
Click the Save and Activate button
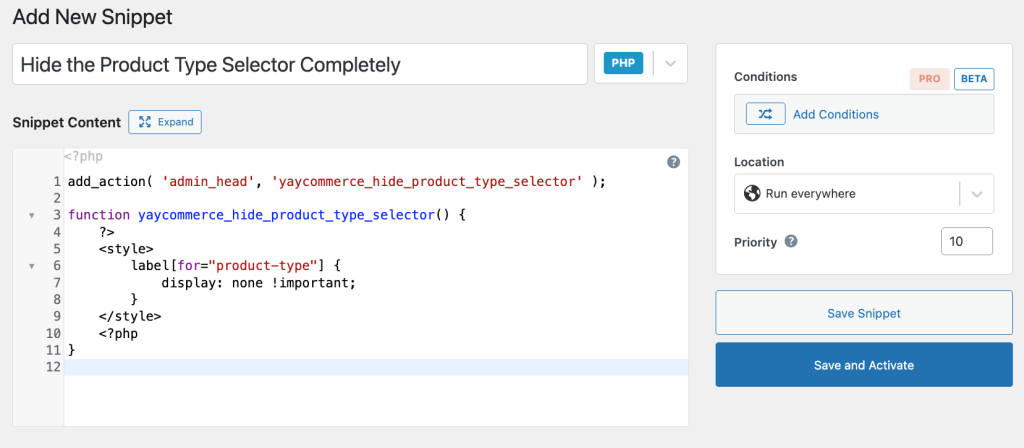pyautogui.click(x=863, y=365)
